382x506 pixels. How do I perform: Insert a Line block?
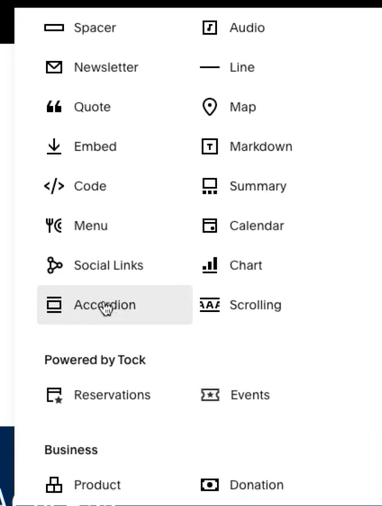point(228,67)
